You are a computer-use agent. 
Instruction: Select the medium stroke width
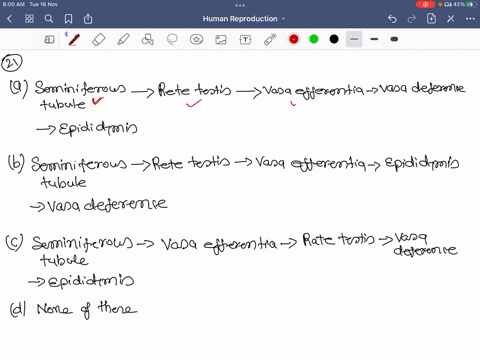tap(374, 39)
